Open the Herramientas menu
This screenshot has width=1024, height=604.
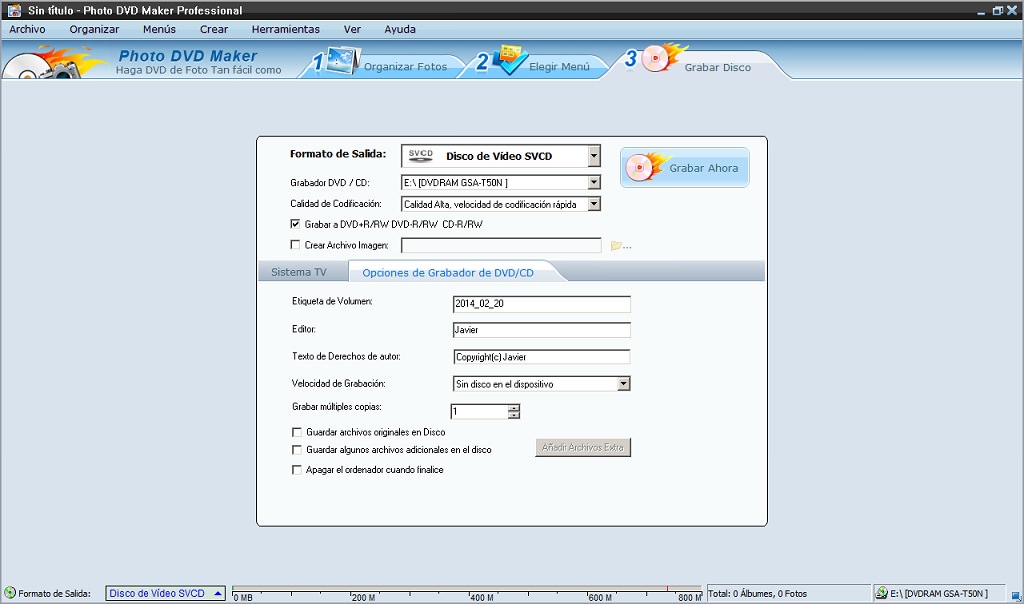point(285,29)
